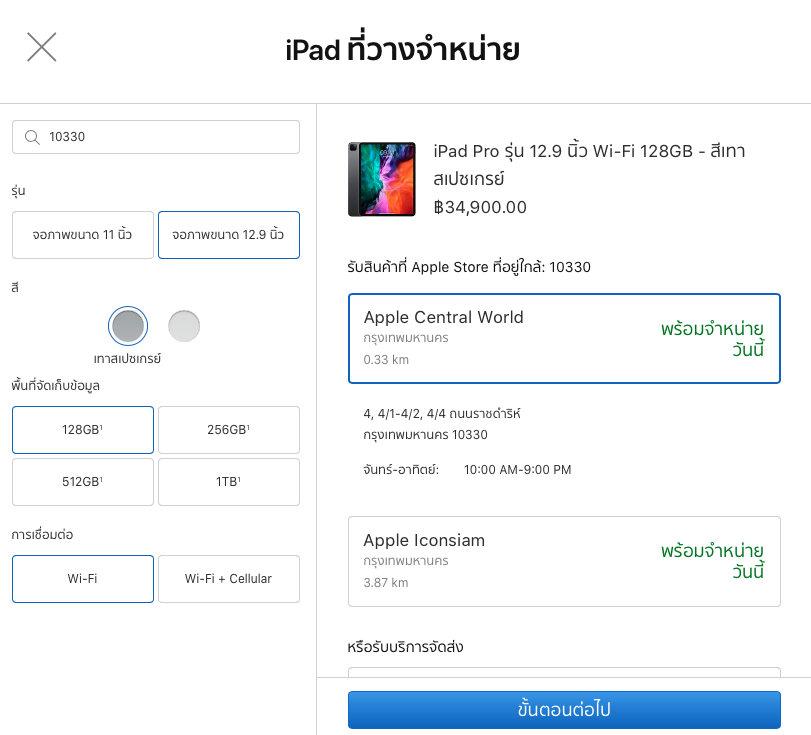The height and width of the screenshot is (735, 811).
Task: Choose Wi-Fi + Cellular connectivity option
Action: [229, 579]
